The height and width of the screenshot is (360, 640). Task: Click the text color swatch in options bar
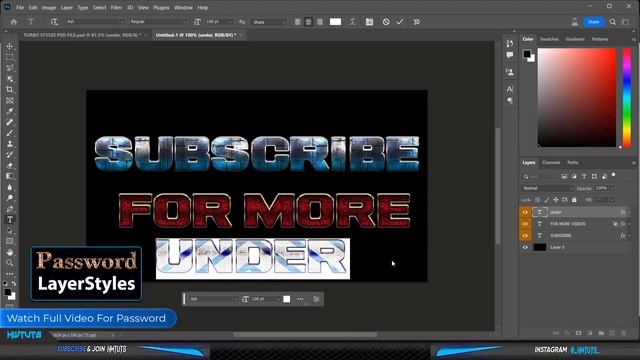click(336, 22)
